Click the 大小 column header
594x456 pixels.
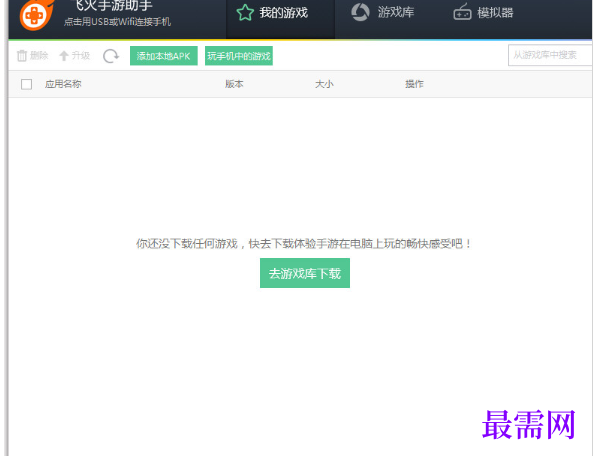click(x=324, y=84)
